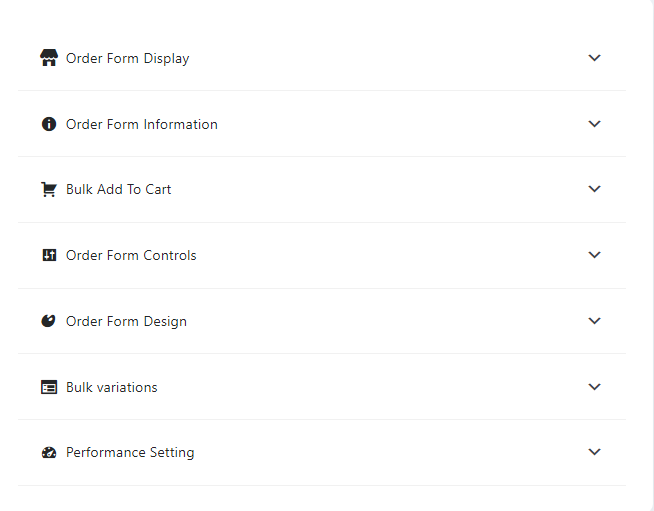The height and width of the screenshot is (511, 654).
Task: Open the Performance Setting section label
Action: (130, 453)
